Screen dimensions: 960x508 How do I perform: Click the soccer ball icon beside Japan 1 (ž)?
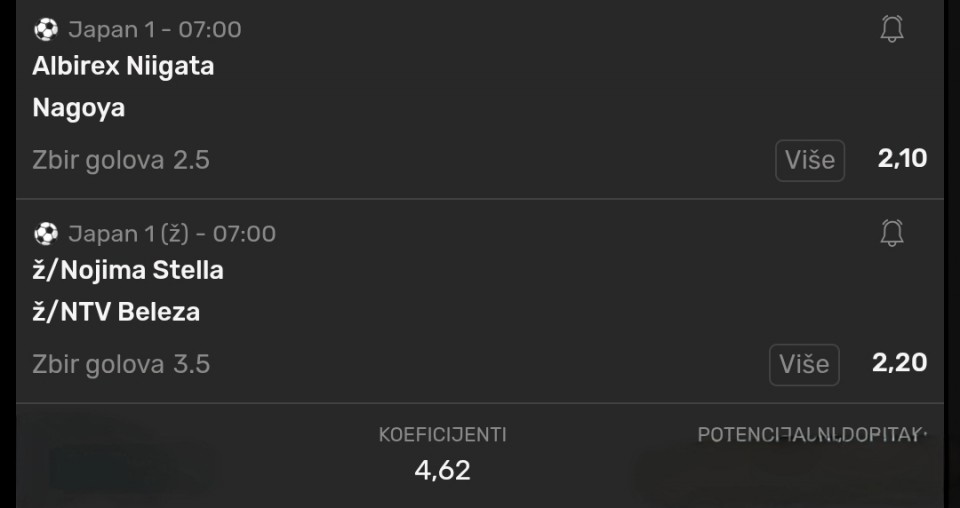(46, 234)
